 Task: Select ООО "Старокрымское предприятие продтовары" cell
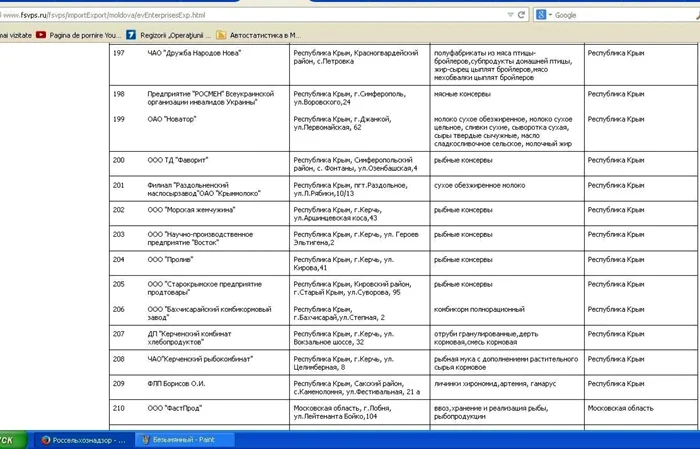click(x=204, y=288)
